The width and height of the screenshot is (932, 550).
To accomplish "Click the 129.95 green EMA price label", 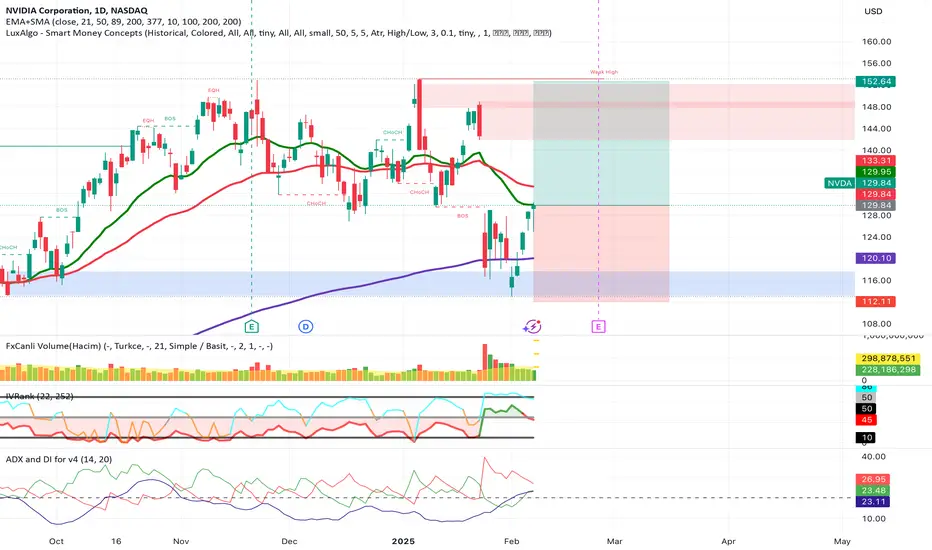I will [x=876, y=172].
